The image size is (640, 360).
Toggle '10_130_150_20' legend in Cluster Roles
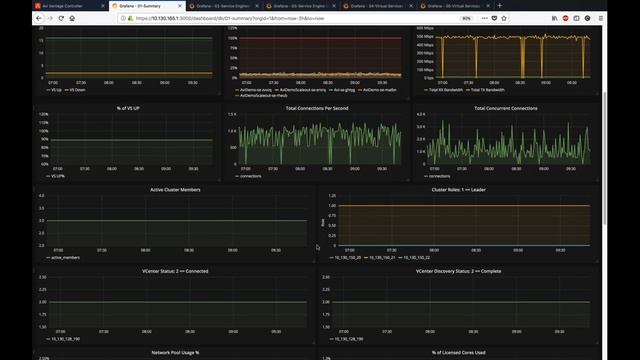click(x=345, y=258)
